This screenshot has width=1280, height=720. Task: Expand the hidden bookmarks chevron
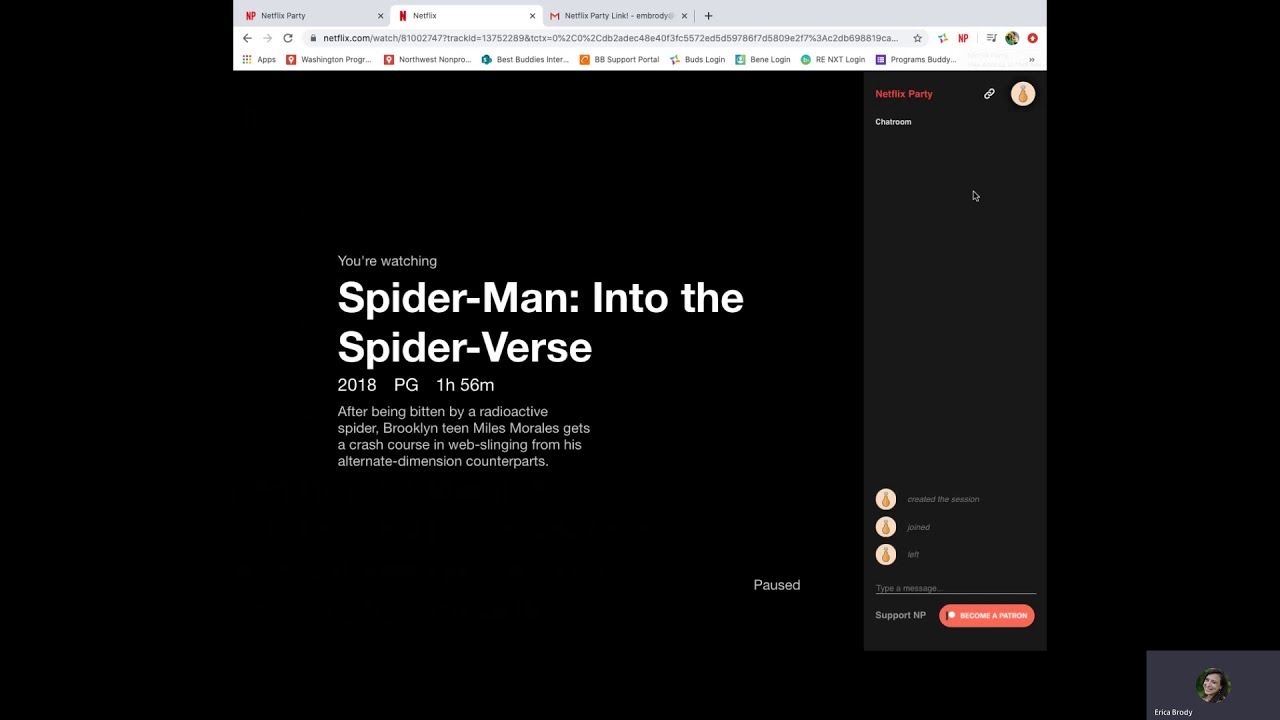[1032, 60]
